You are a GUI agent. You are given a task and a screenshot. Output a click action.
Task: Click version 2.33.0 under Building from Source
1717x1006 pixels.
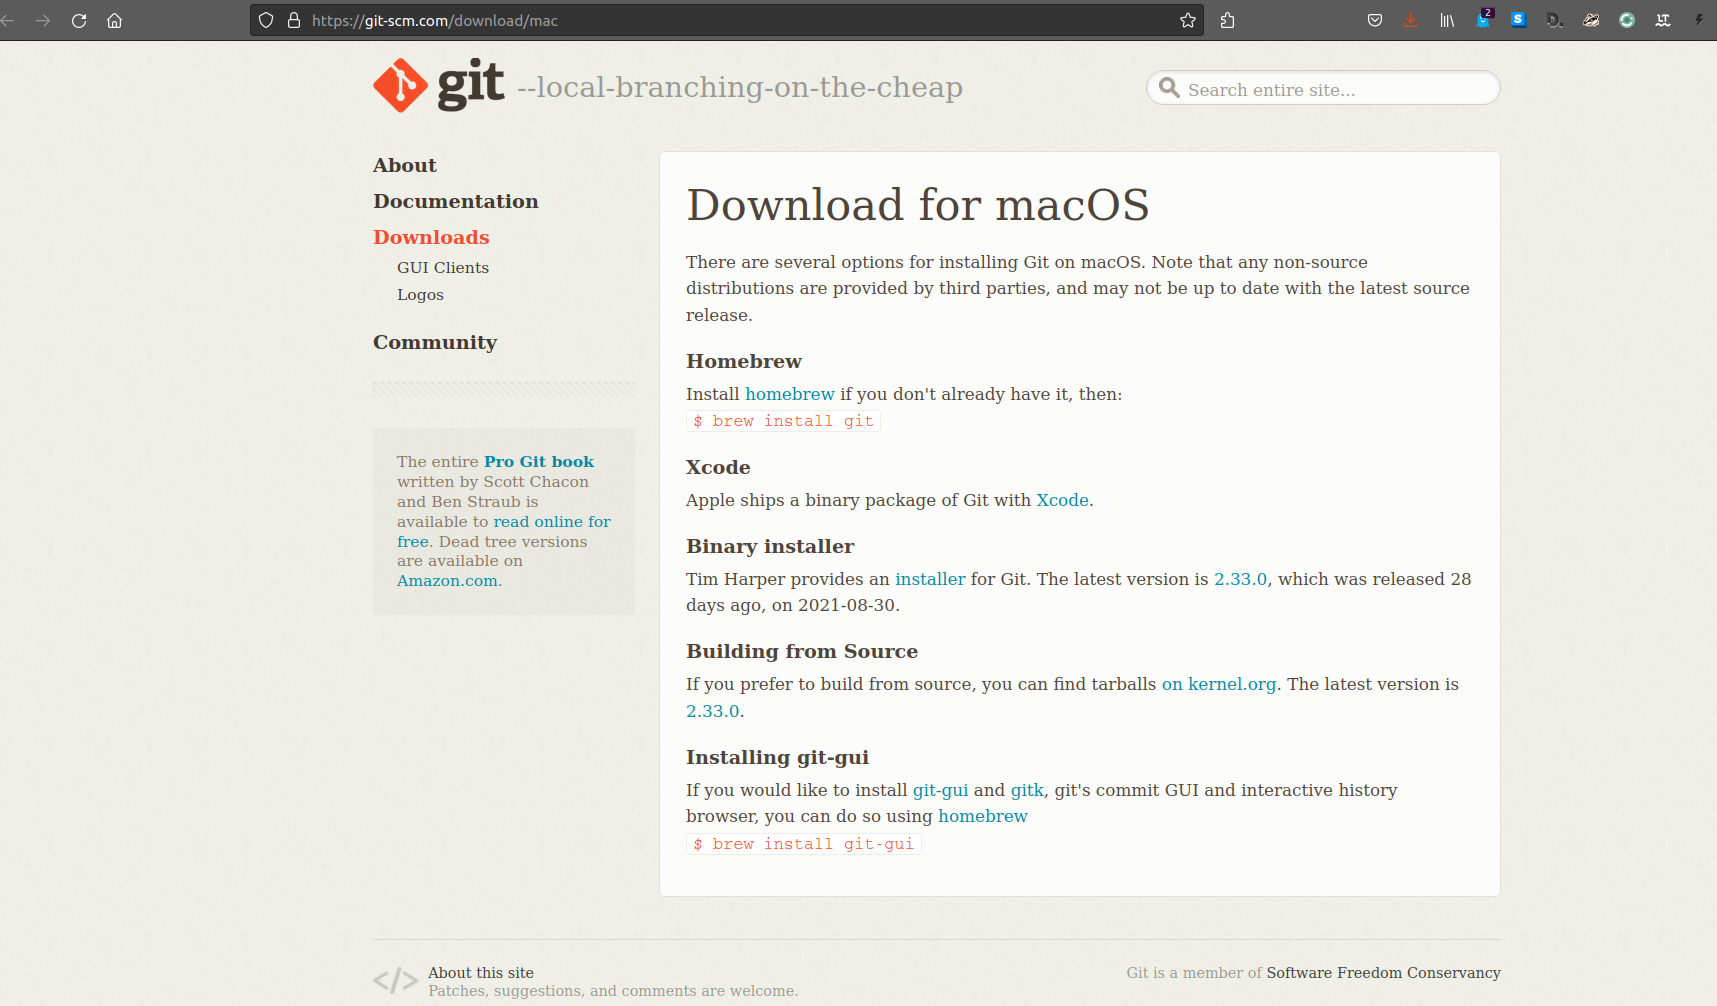(x=713, y=711)
